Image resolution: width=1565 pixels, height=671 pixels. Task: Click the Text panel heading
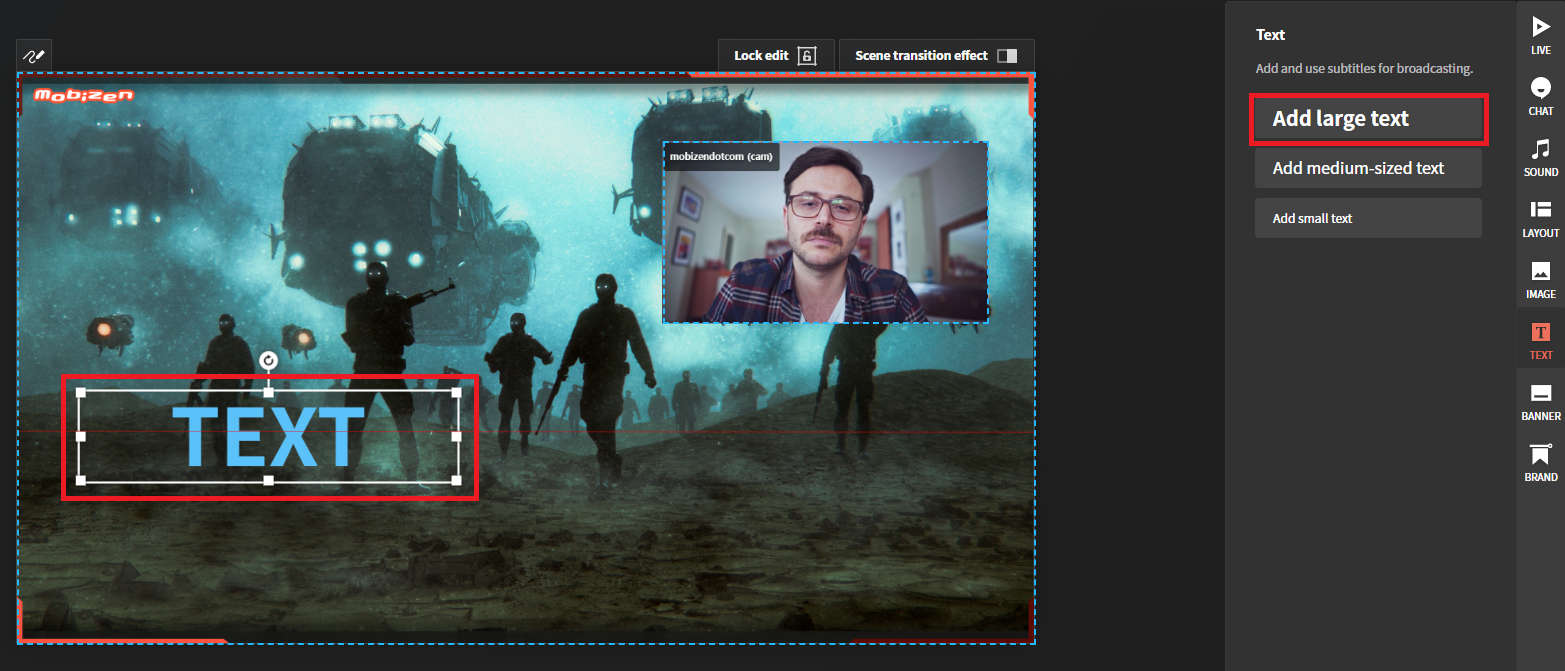click(x=1270, y=35)
